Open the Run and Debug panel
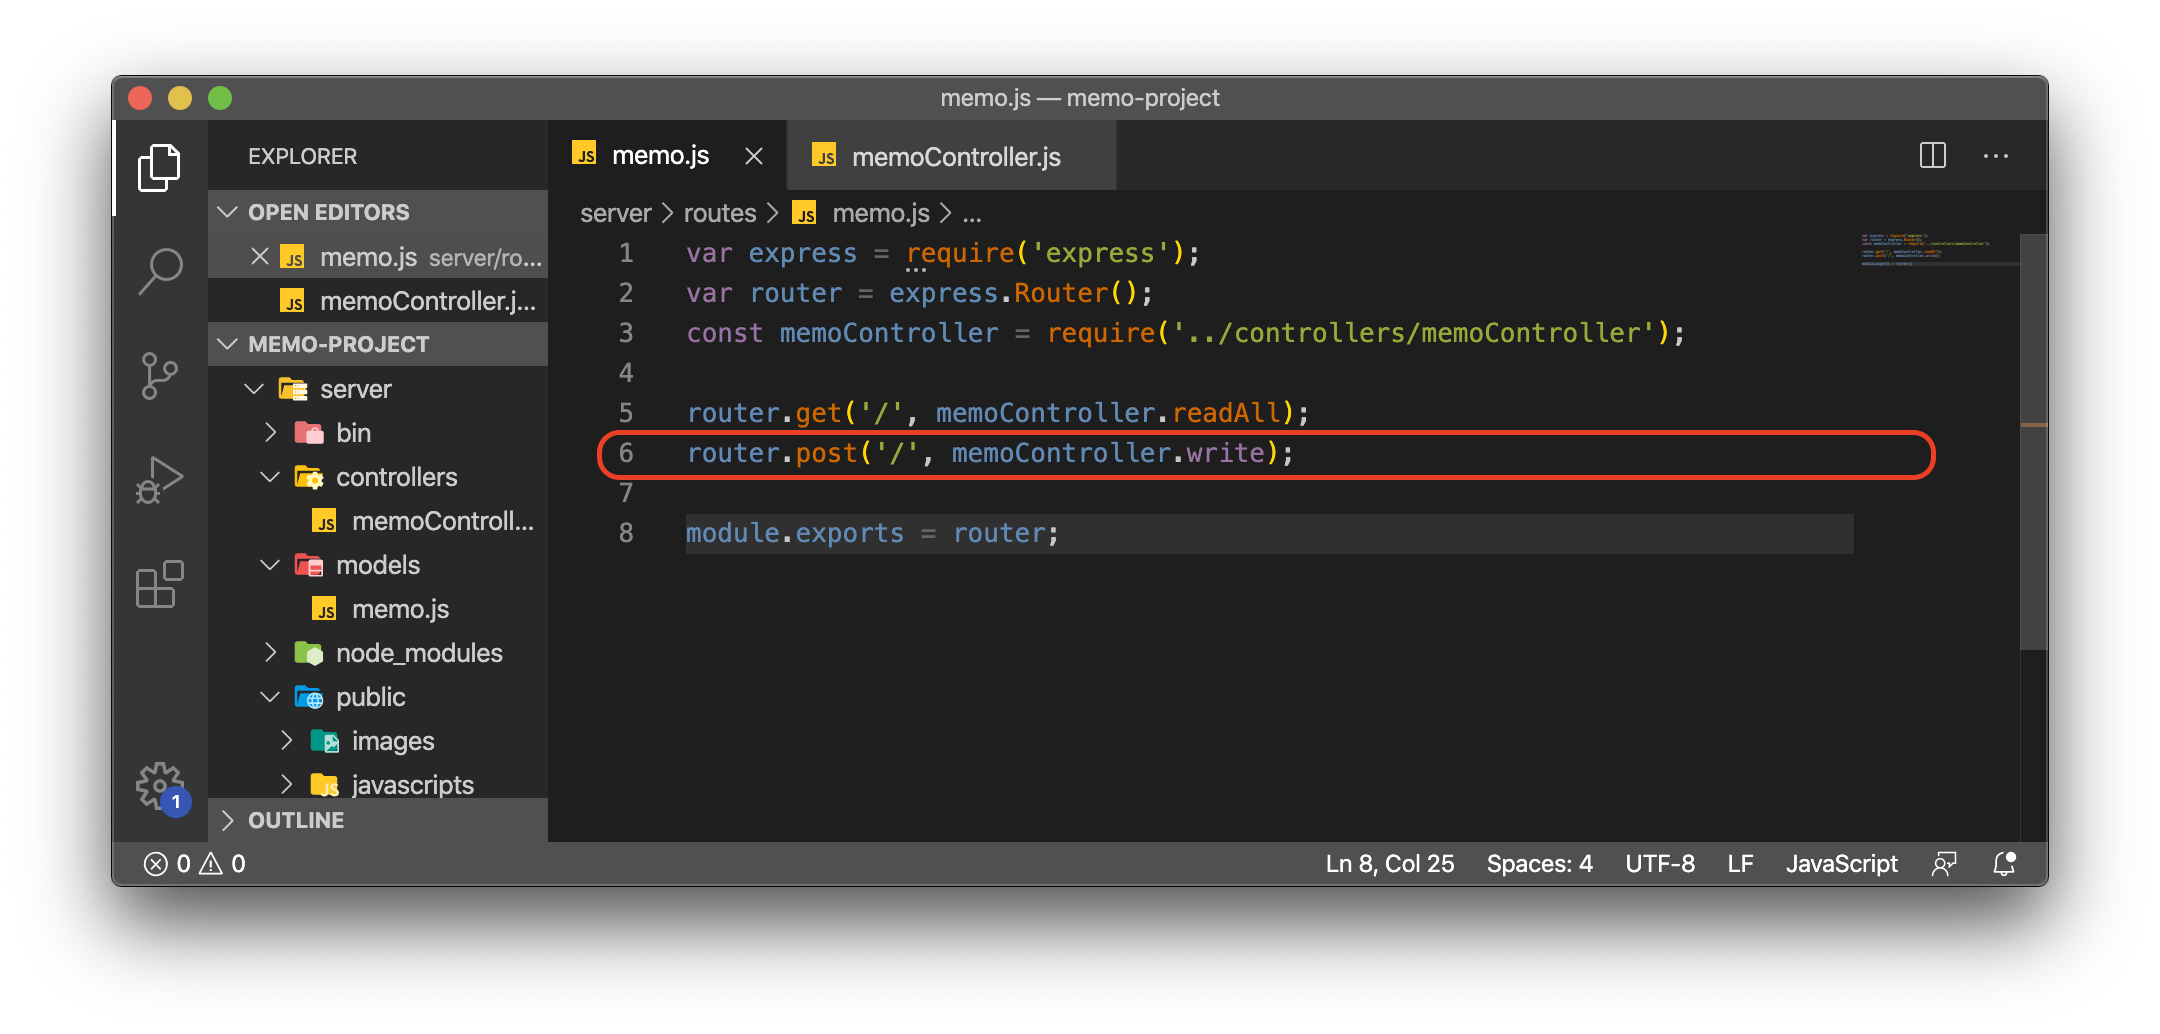Viewport: 2160px width, 1034px height. [x=160, y=480]
